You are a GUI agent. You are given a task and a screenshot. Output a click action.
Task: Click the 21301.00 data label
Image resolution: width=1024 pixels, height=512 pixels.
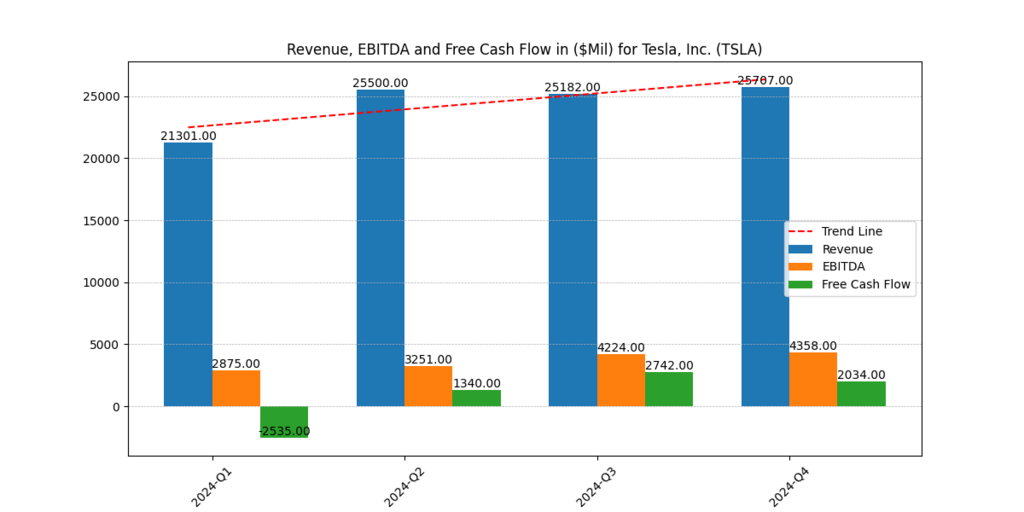(188, 136)
